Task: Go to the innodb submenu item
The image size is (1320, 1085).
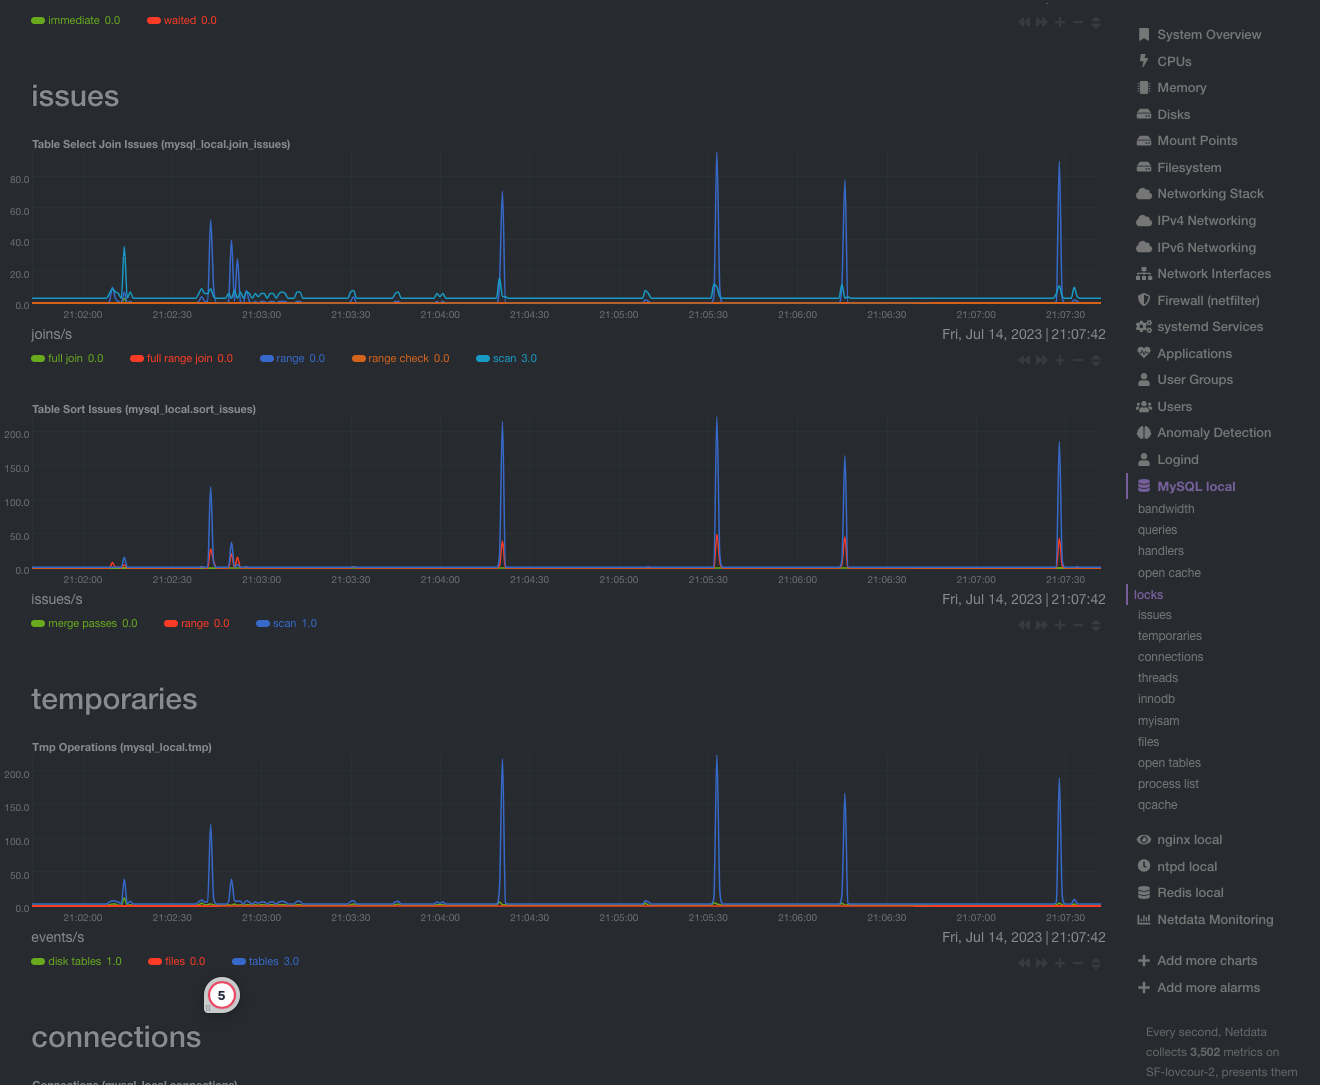Action: (x=1156, y=699)
